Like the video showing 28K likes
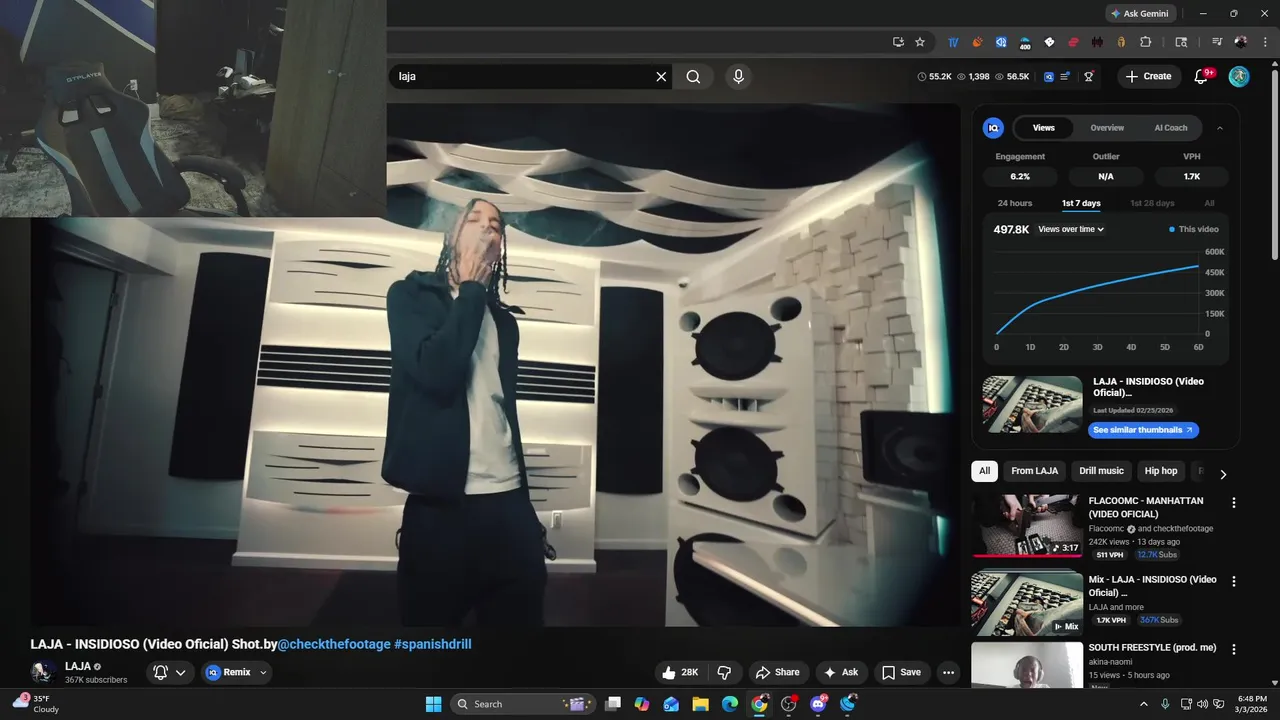This screenshot has height=720, width=1280. click(x=680, y=672)
